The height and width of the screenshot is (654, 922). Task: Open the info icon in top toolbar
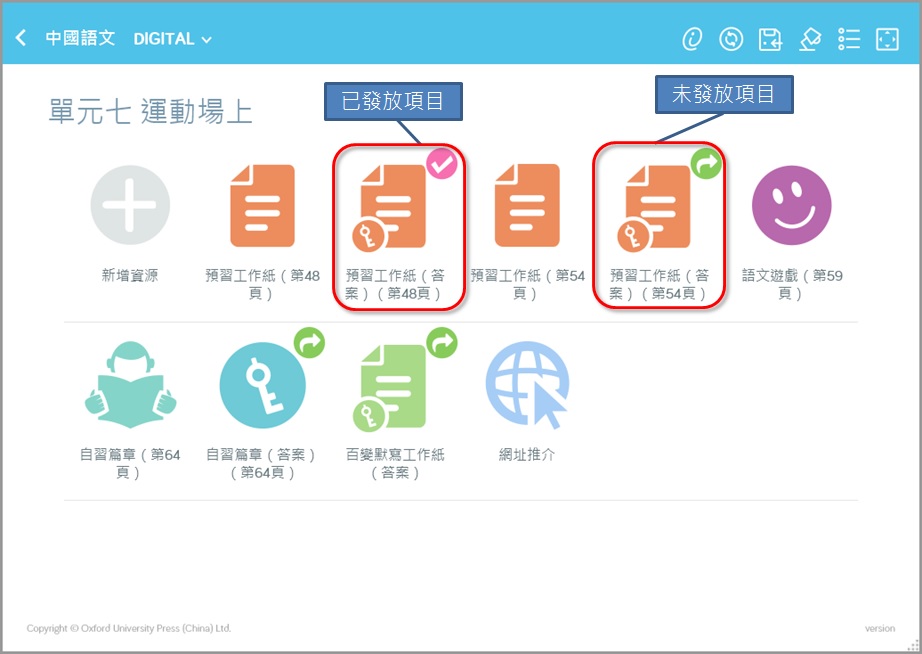(693, 39)
